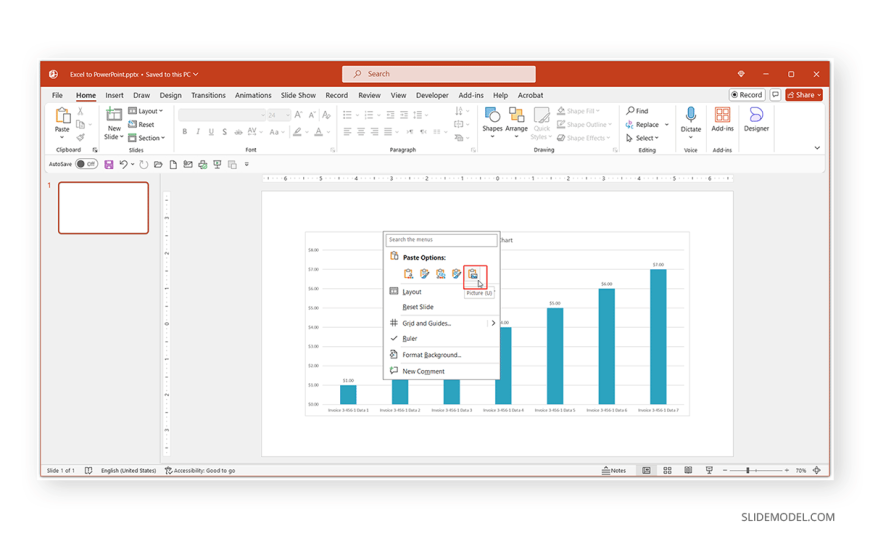Select the Format Painter brush icon
870x539 pixels.
(80, 137)
